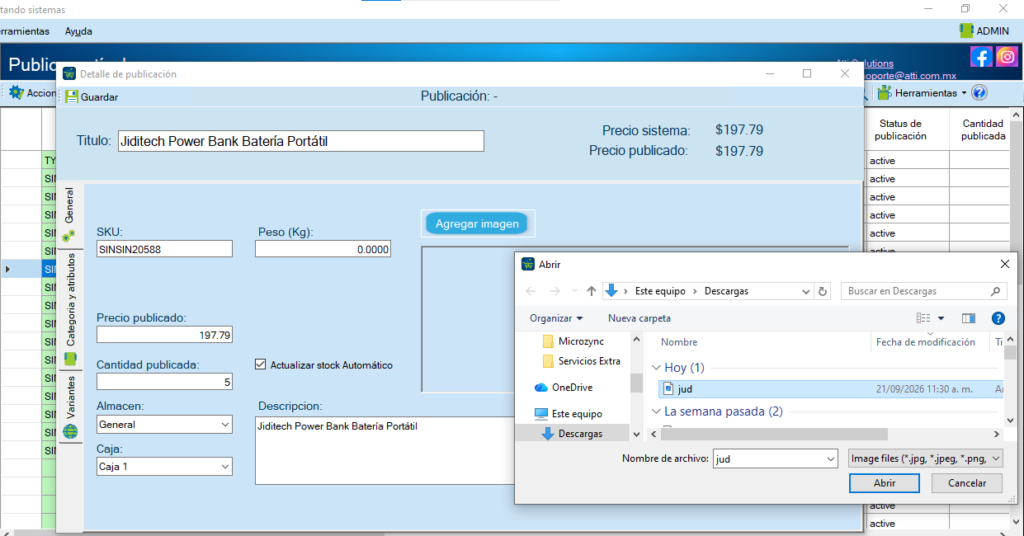The width and height of the screenshot is (1024, 536).
Task: Toggle the preview pane icon in Abrir
Action: point(968,318)
